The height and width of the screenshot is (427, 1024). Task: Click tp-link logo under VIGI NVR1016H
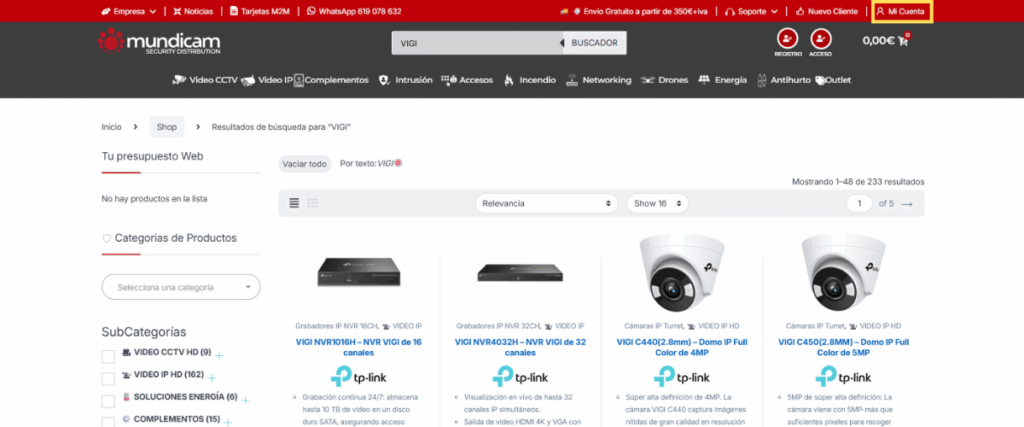pos(359,377)
